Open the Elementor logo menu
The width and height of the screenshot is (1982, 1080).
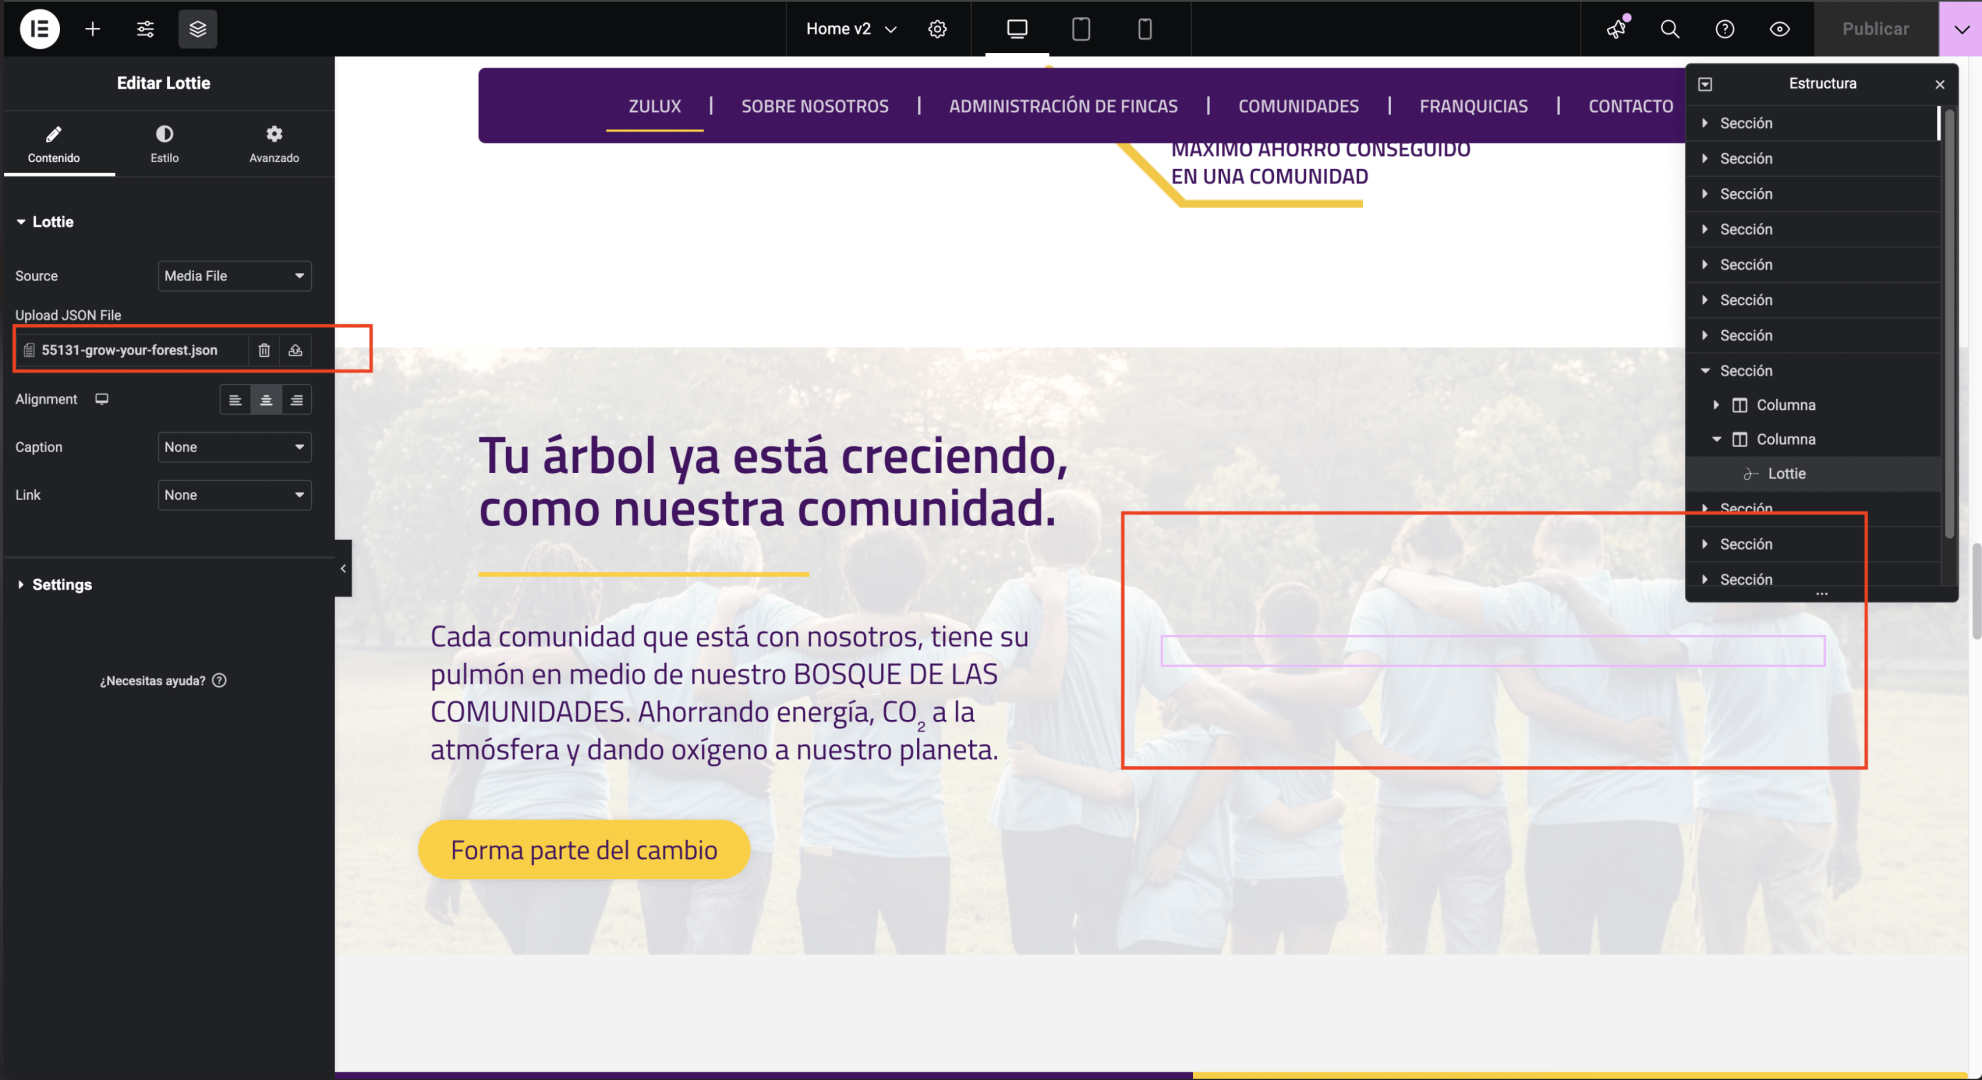(39, 29)
